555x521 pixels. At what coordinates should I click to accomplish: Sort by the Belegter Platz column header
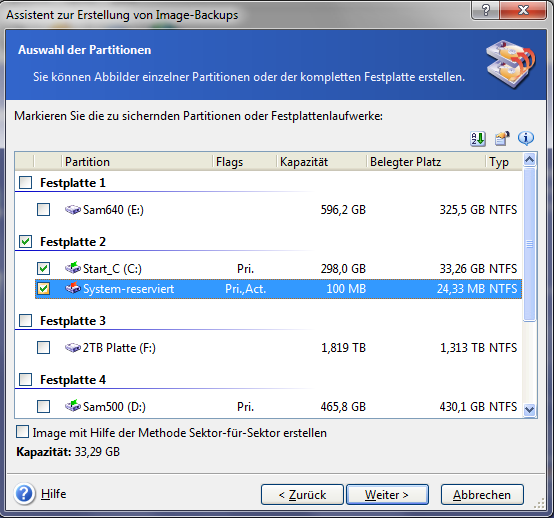click(426, 162)
